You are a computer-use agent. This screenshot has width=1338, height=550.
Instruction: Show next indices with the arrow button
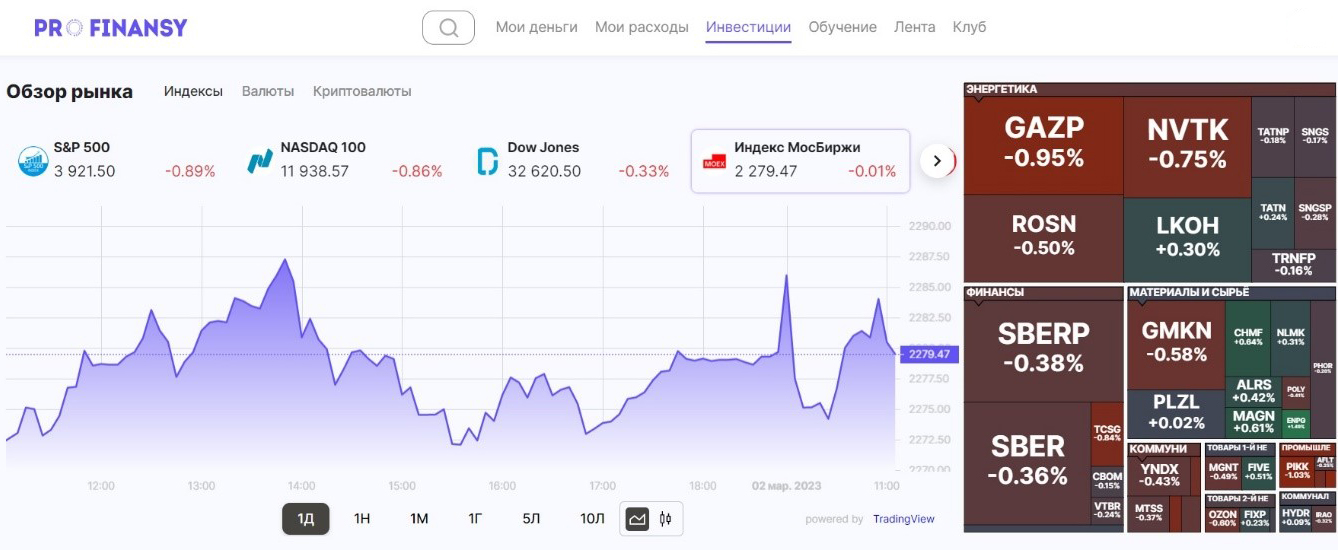pos(937,160)
